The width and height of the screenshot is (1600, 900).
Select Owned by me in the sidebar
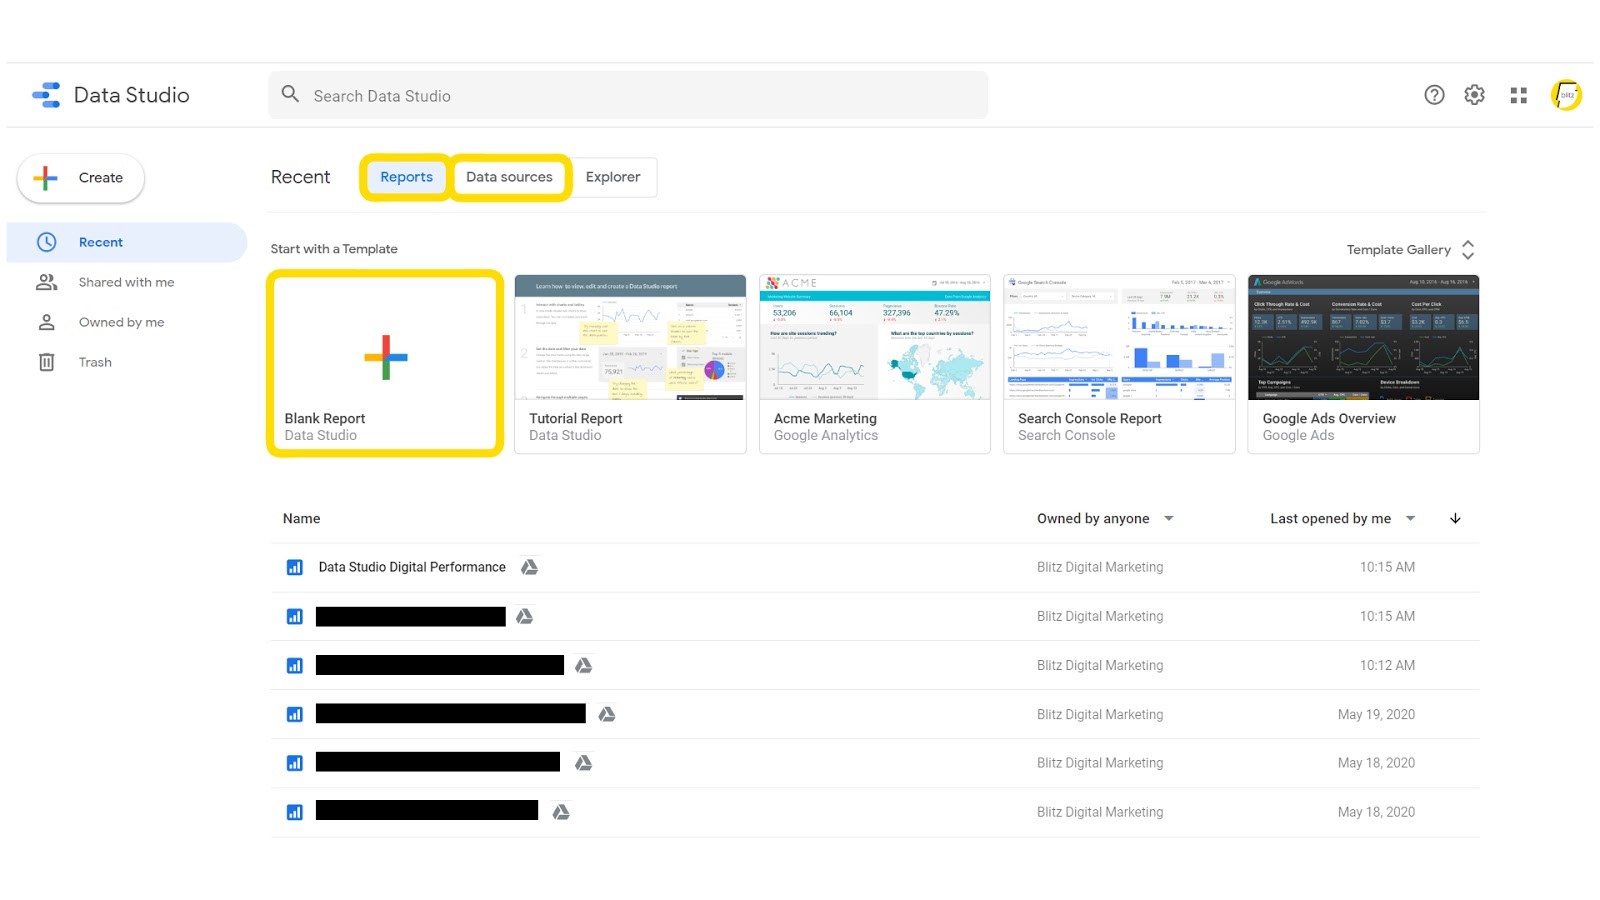[x=127, y=322]
